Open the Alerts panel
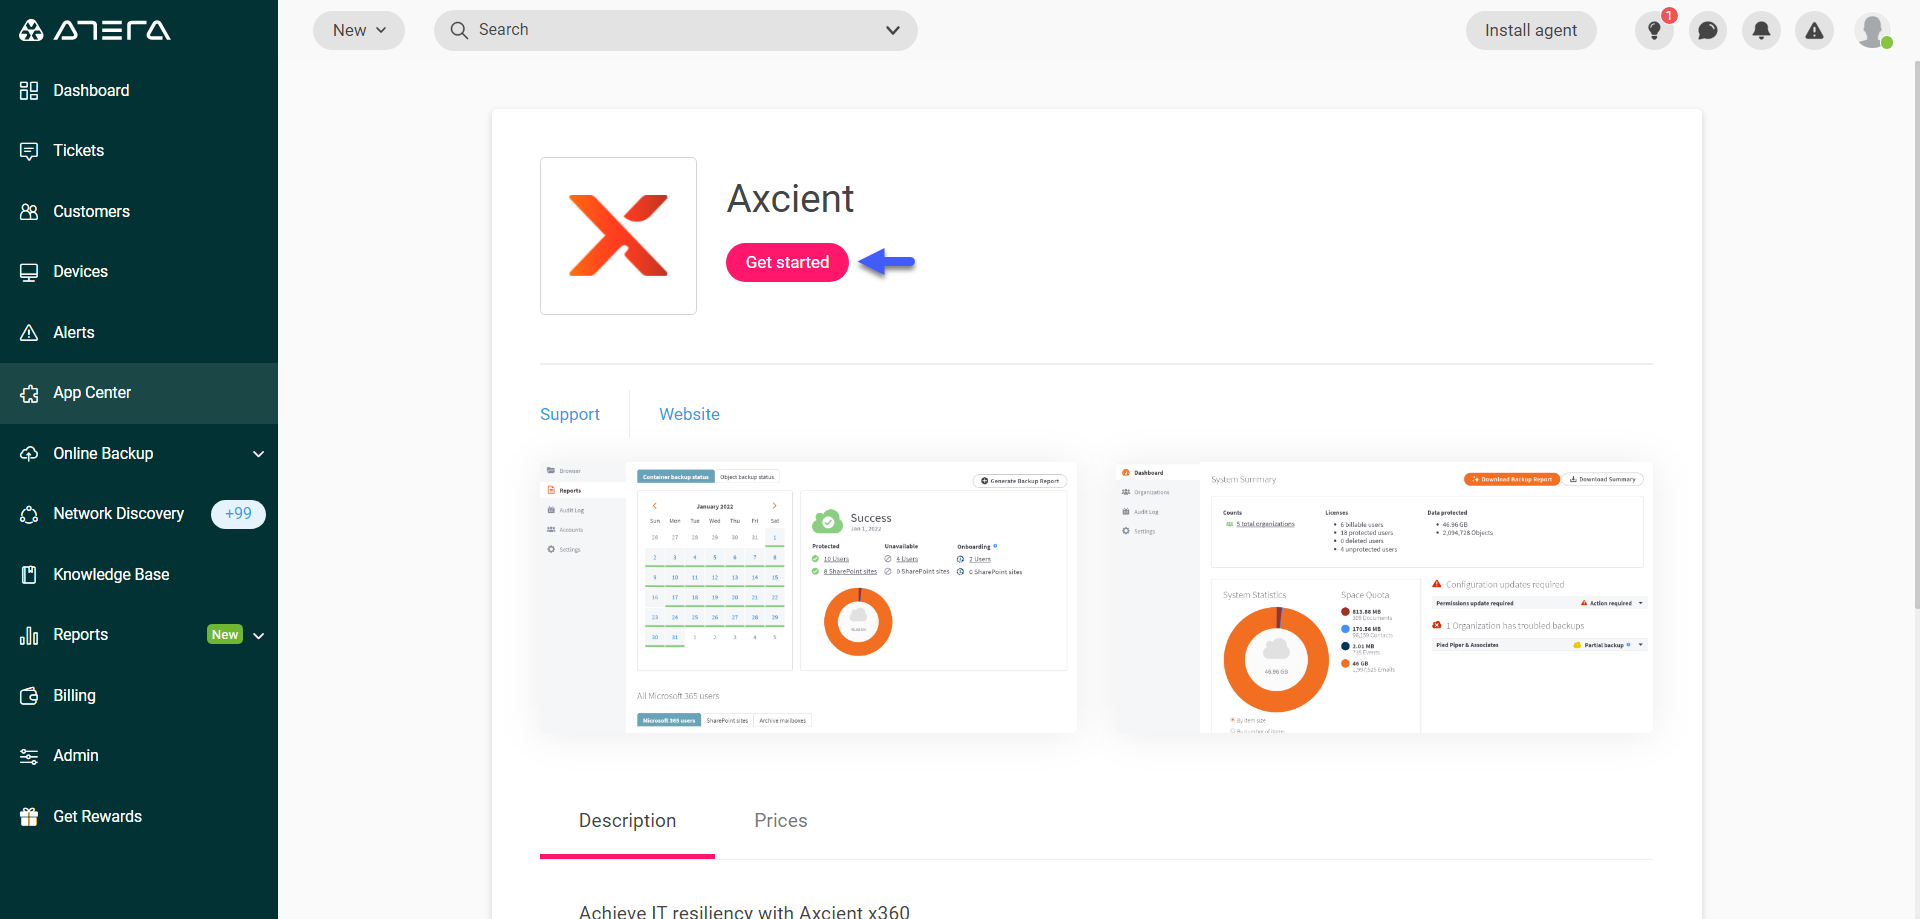Screen dimensions: 1920x919 pyautogui.click(x=74, y=332)
